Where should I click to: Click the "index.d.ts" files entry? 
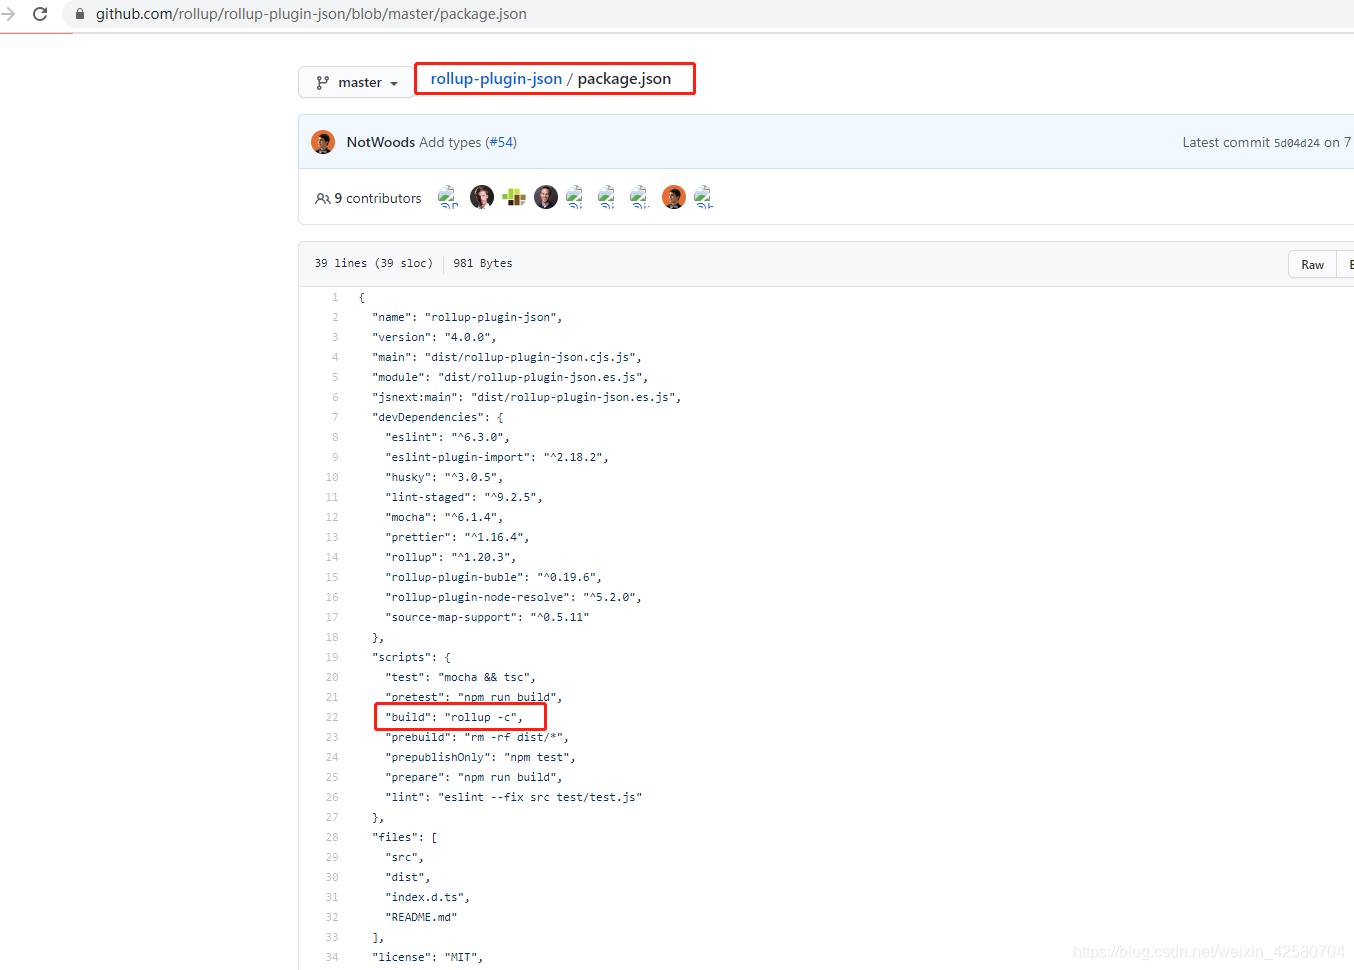pyautogui.click(x=428, y=897)
